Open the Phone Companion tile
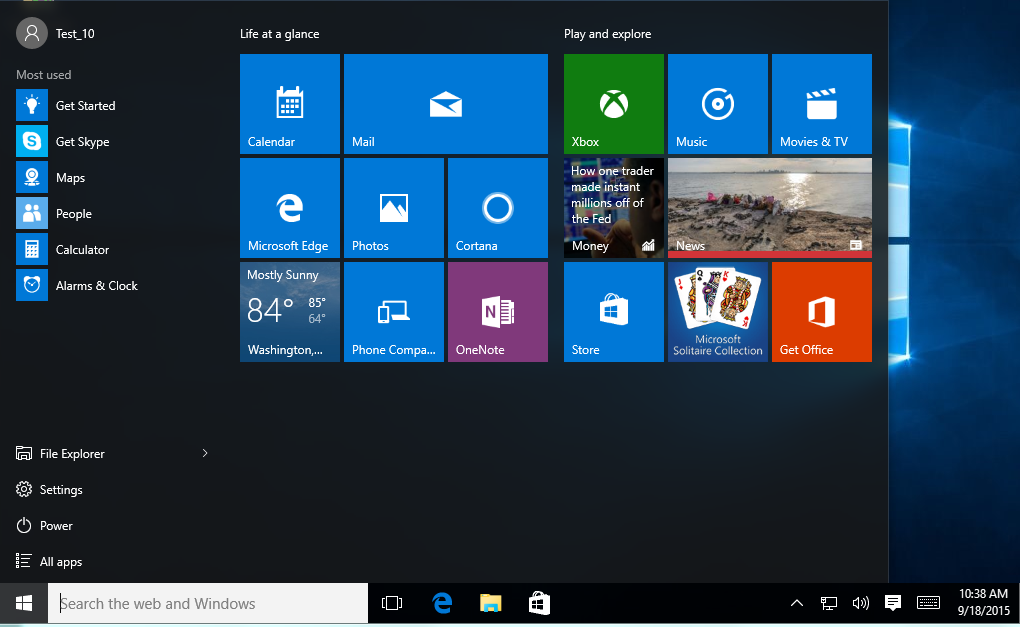This screenshot has height=627, width=1020. (x=394, y=312)
